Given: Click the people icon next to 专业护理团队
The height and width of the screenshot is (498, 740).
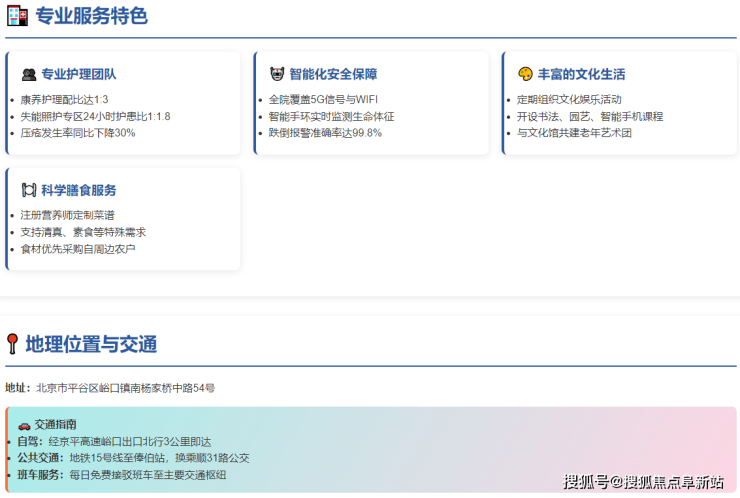Looking at the screenshot, I should pos(29,75).
